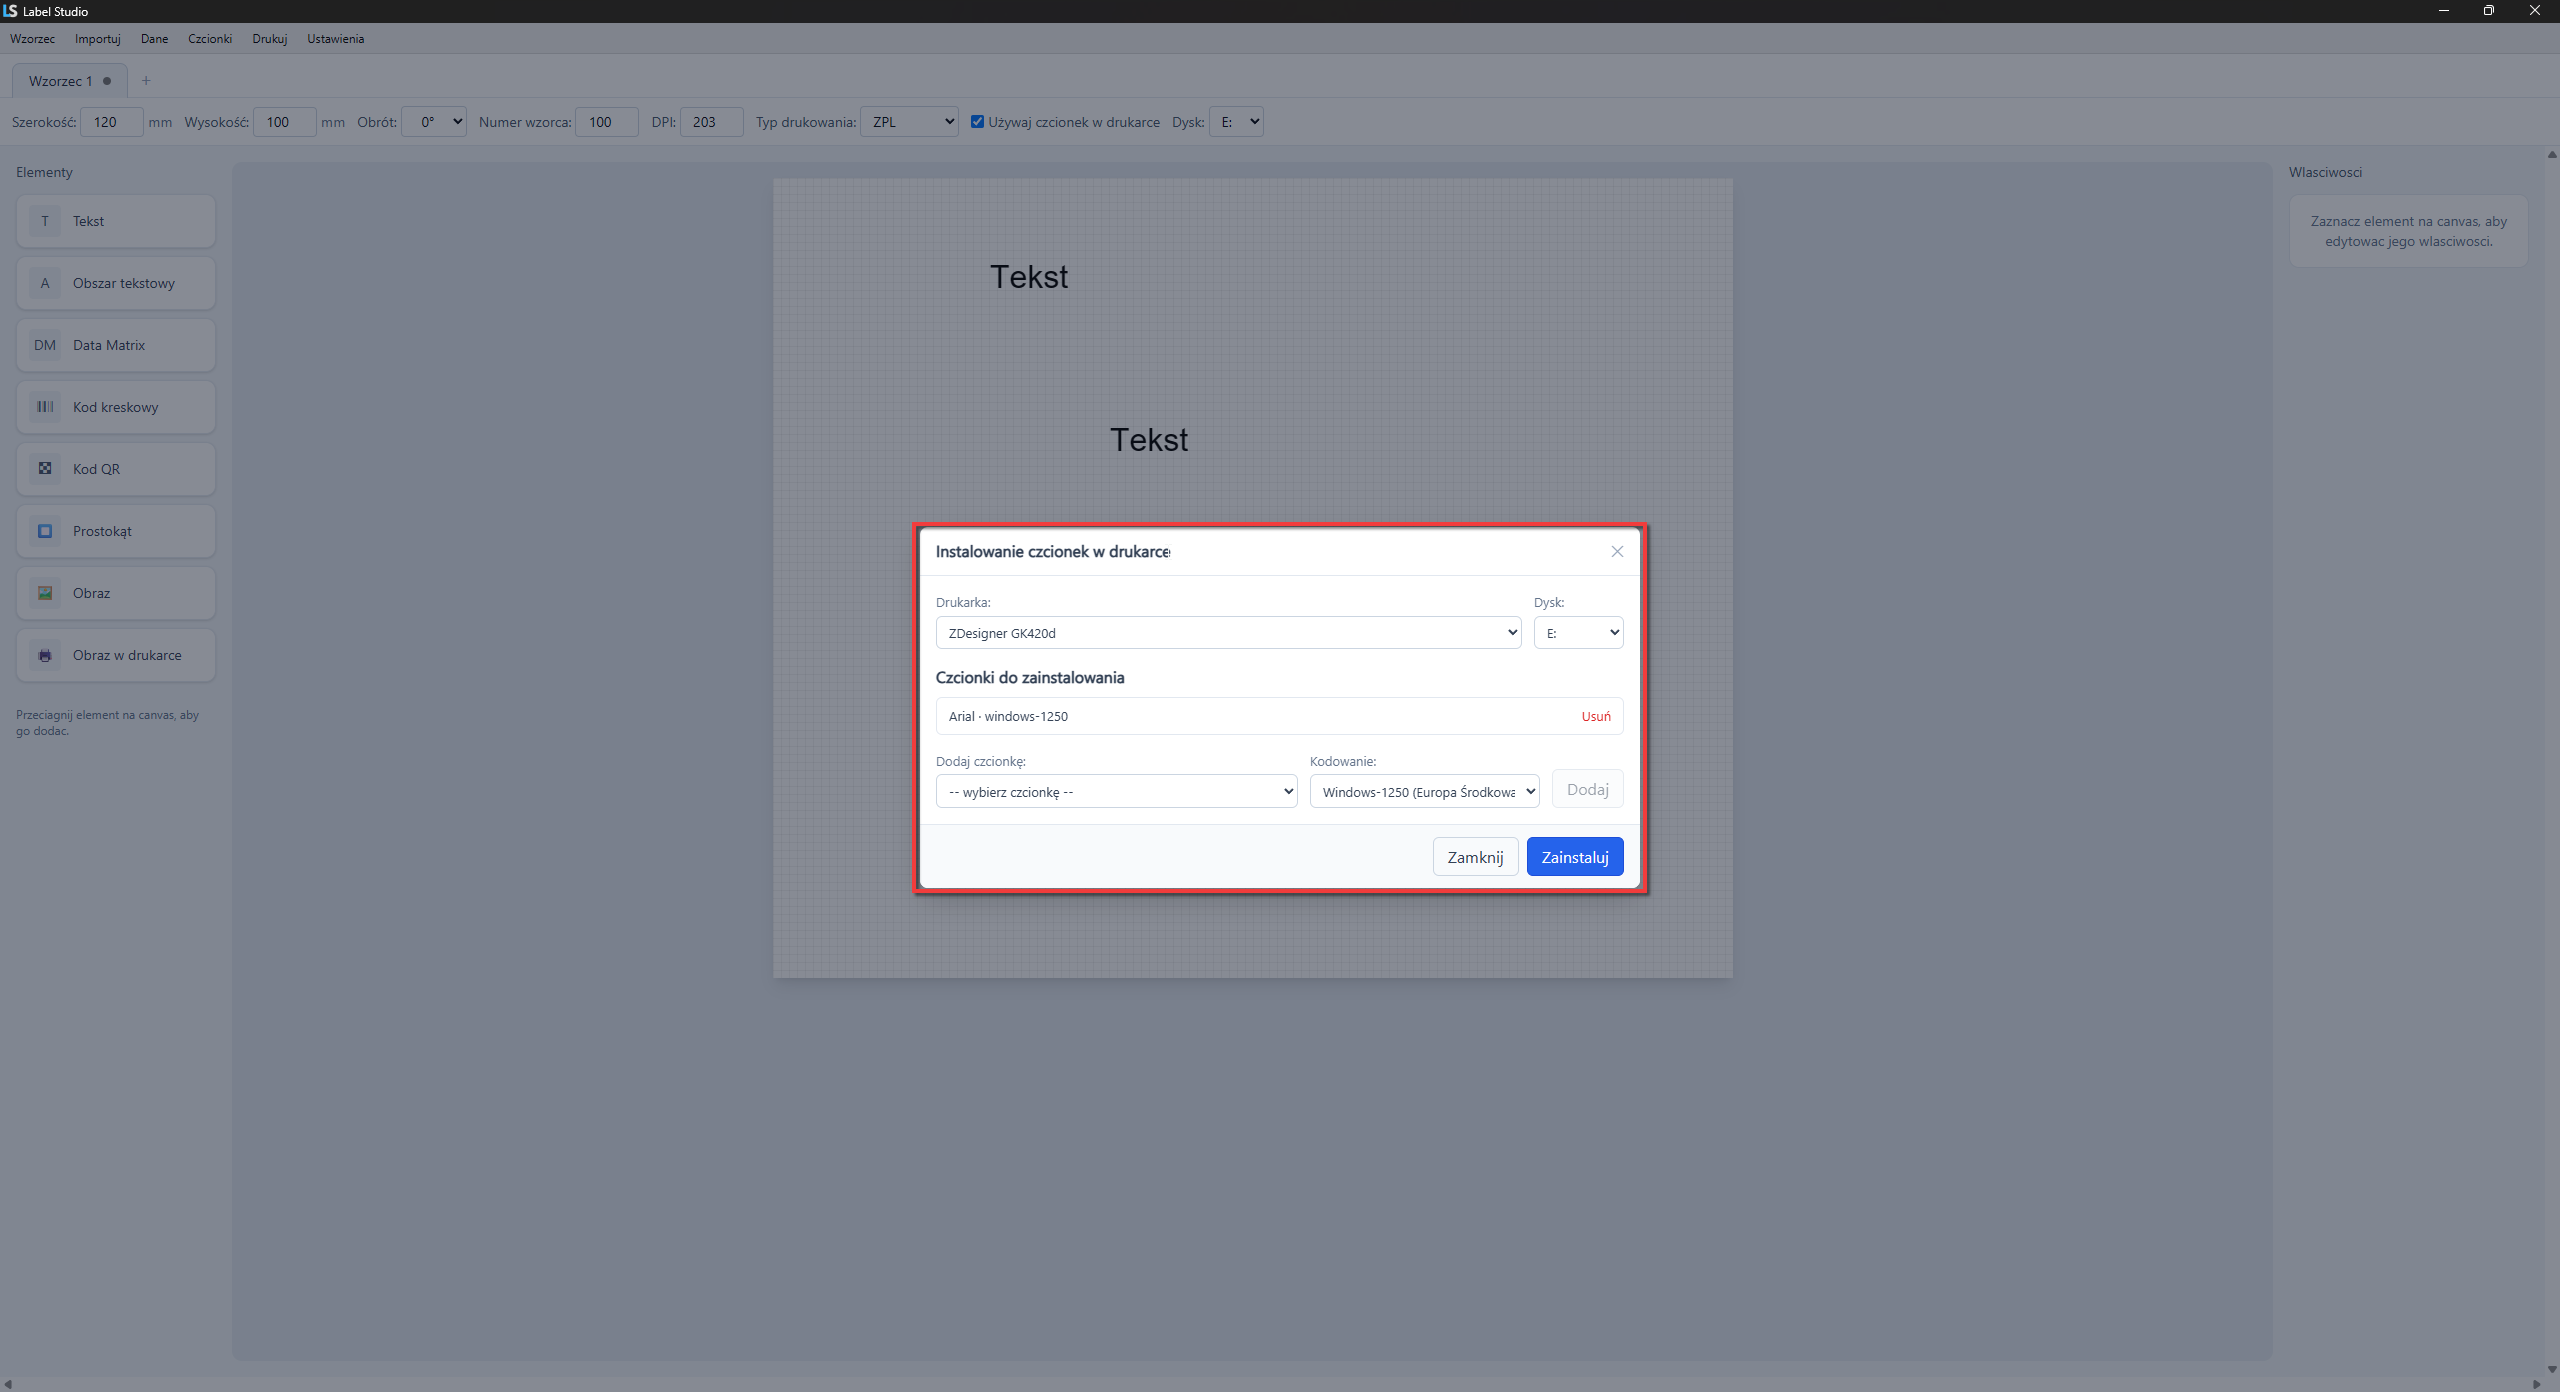The height and width of the screenshot is (1392, 2560).
Task: Close the font install dialog with X
Action: (1617, 552)
